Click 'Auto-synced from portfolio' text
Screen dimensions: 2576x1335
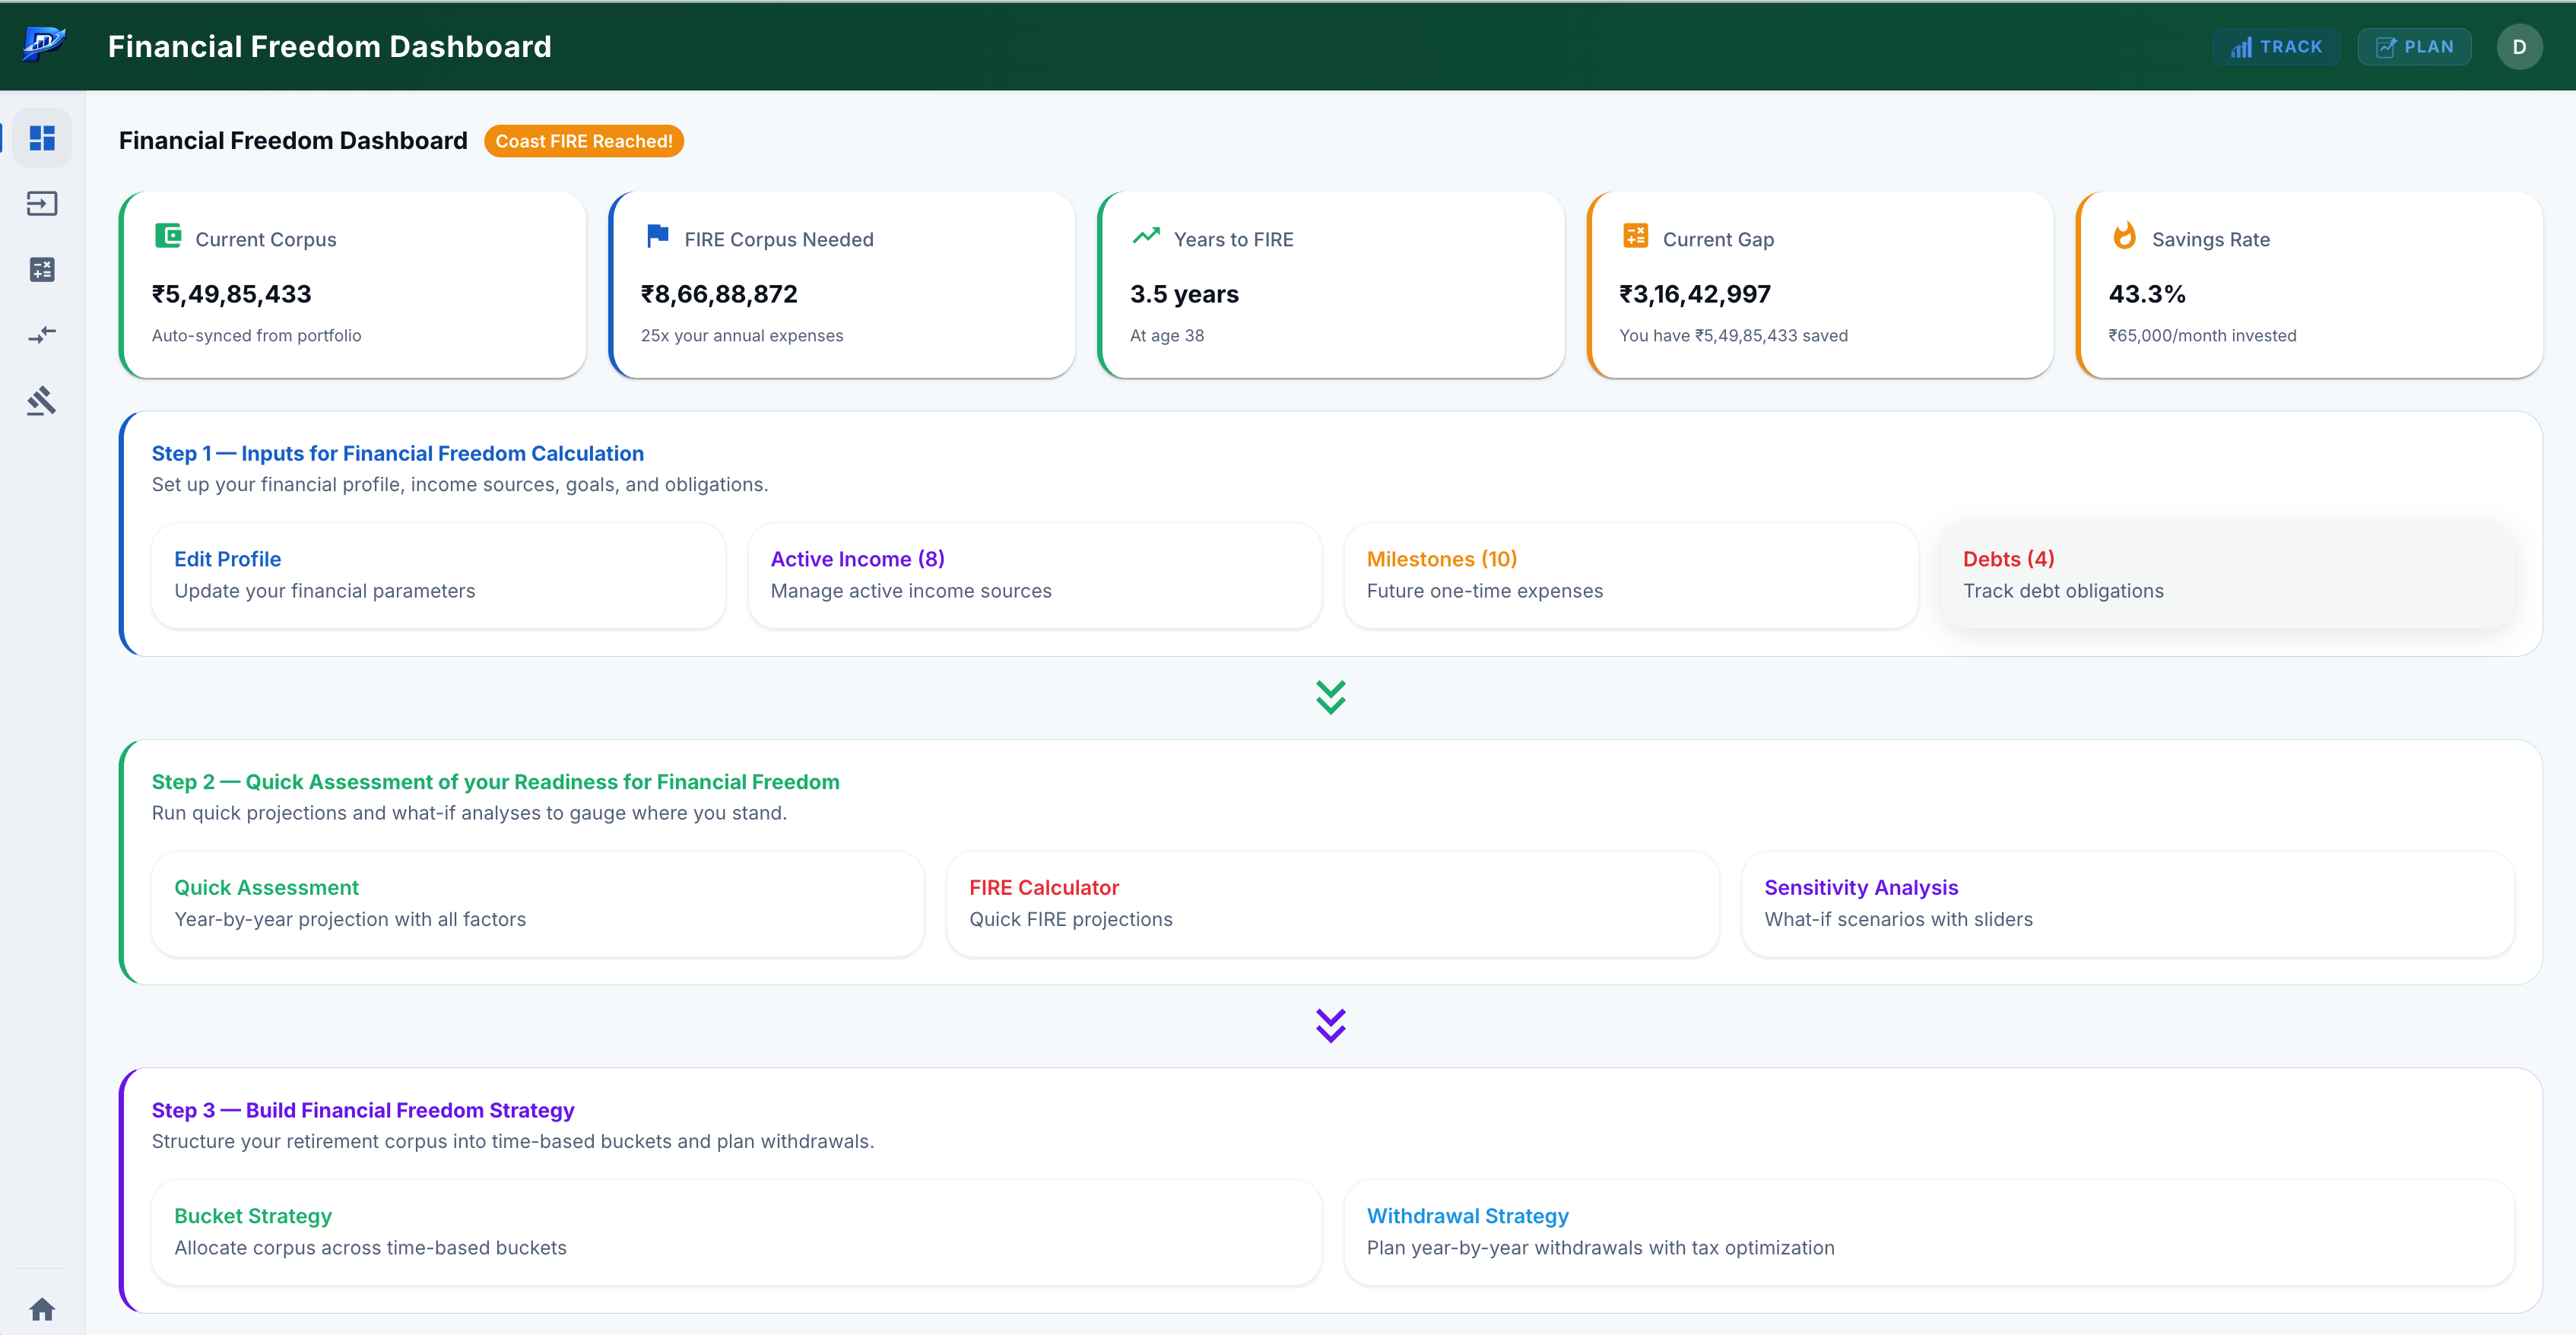[256, 335]
